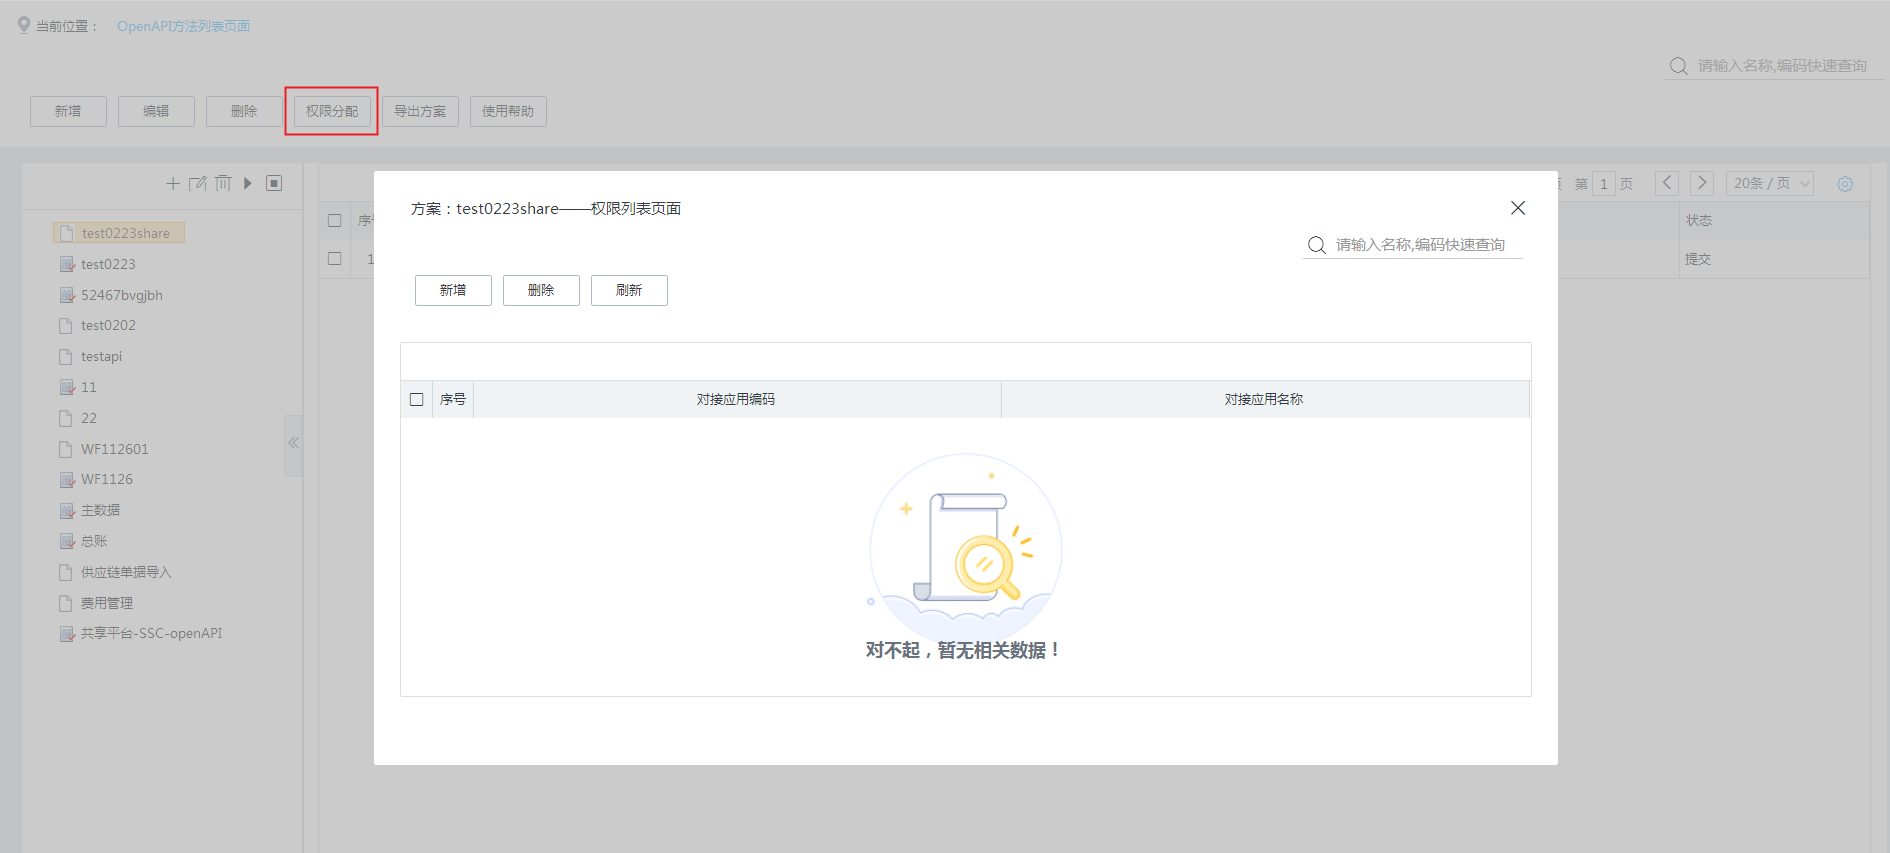Viewport: 1890px width, 853px height.
Task: Toggle select-all checkbox in background method table
Action: point(335,220)
